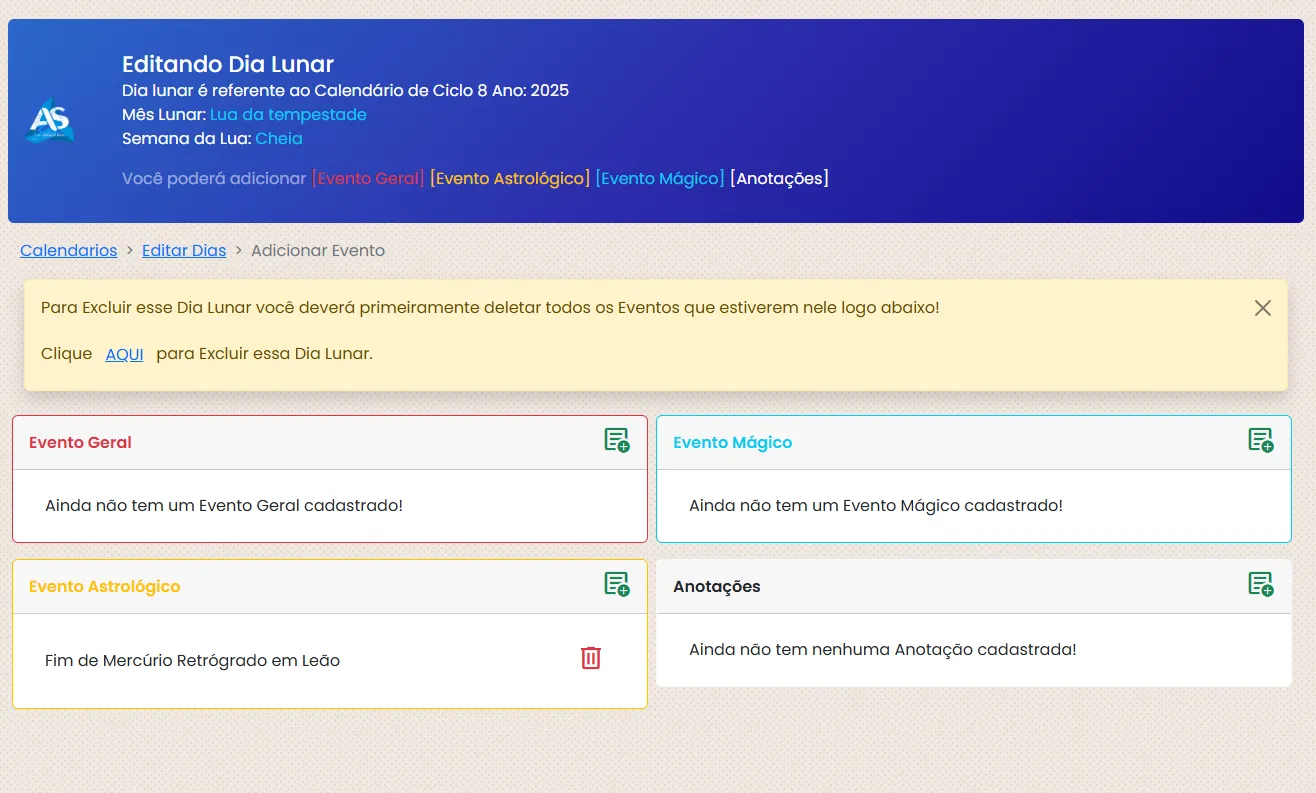
Task: Click the yellow [Evento Astrológico] banner label
Action: [510, 178]
